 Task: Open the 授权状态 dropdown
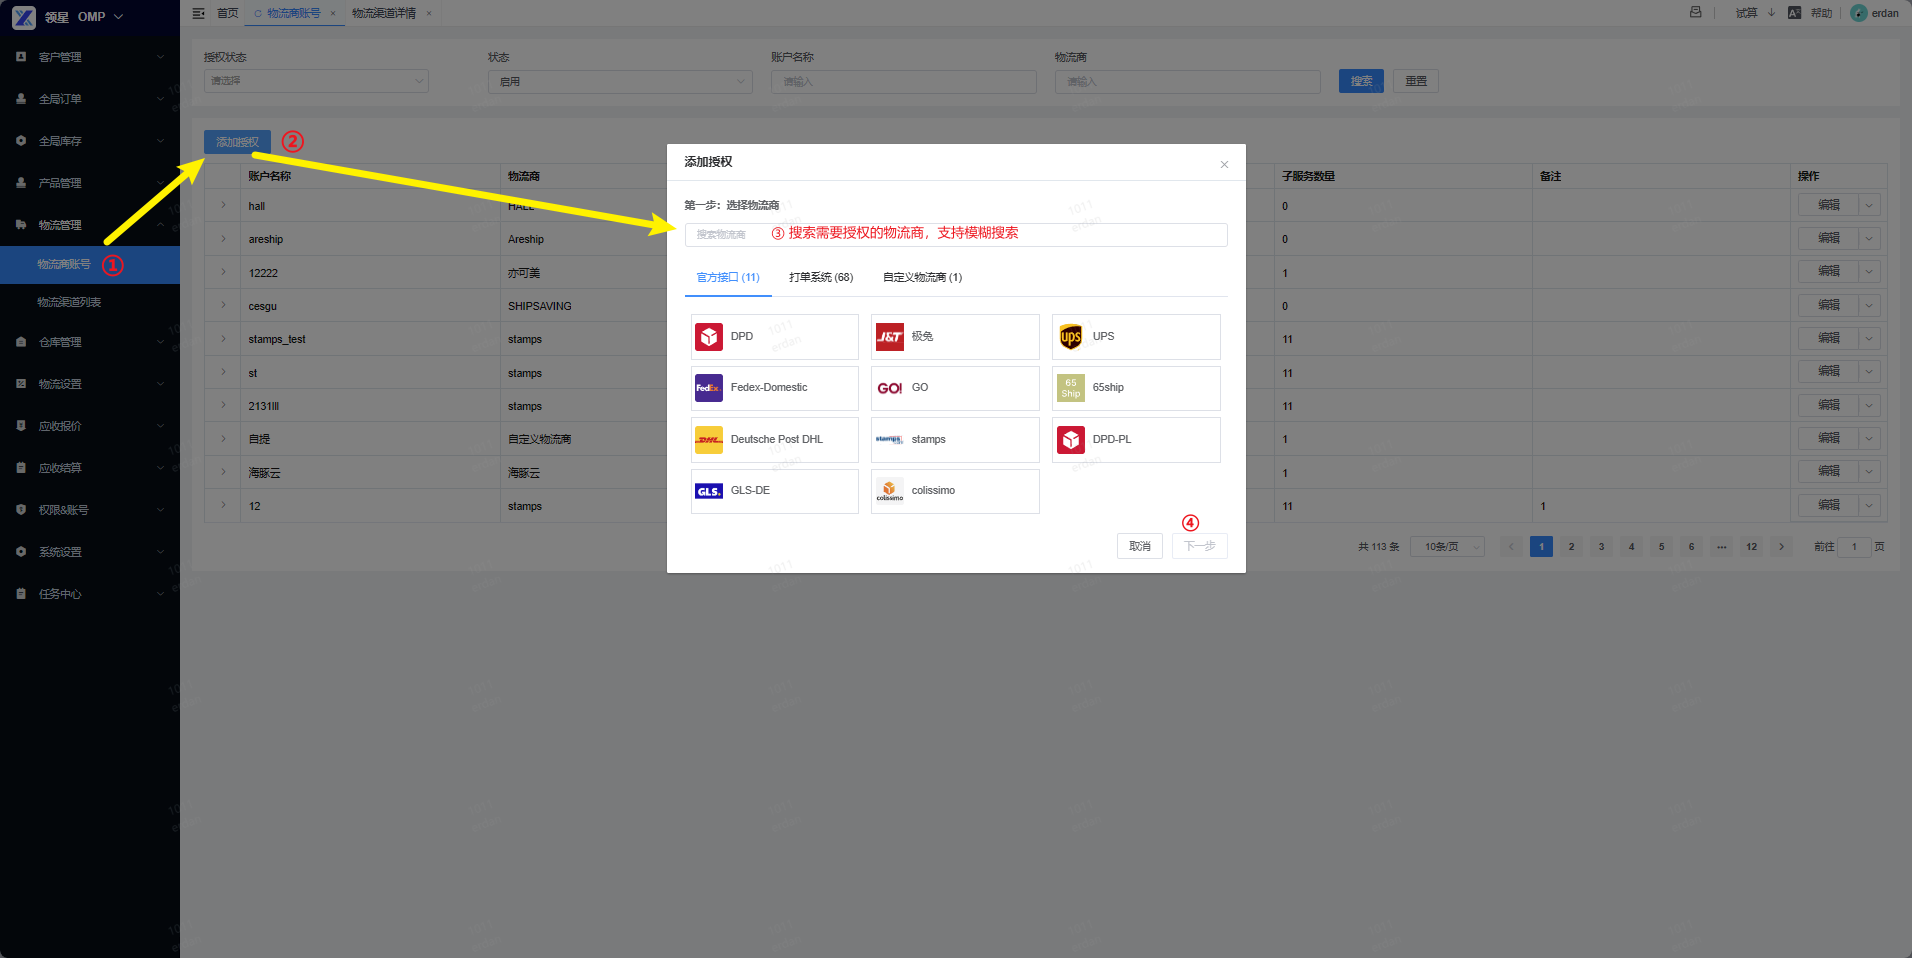tap(316, 81)
